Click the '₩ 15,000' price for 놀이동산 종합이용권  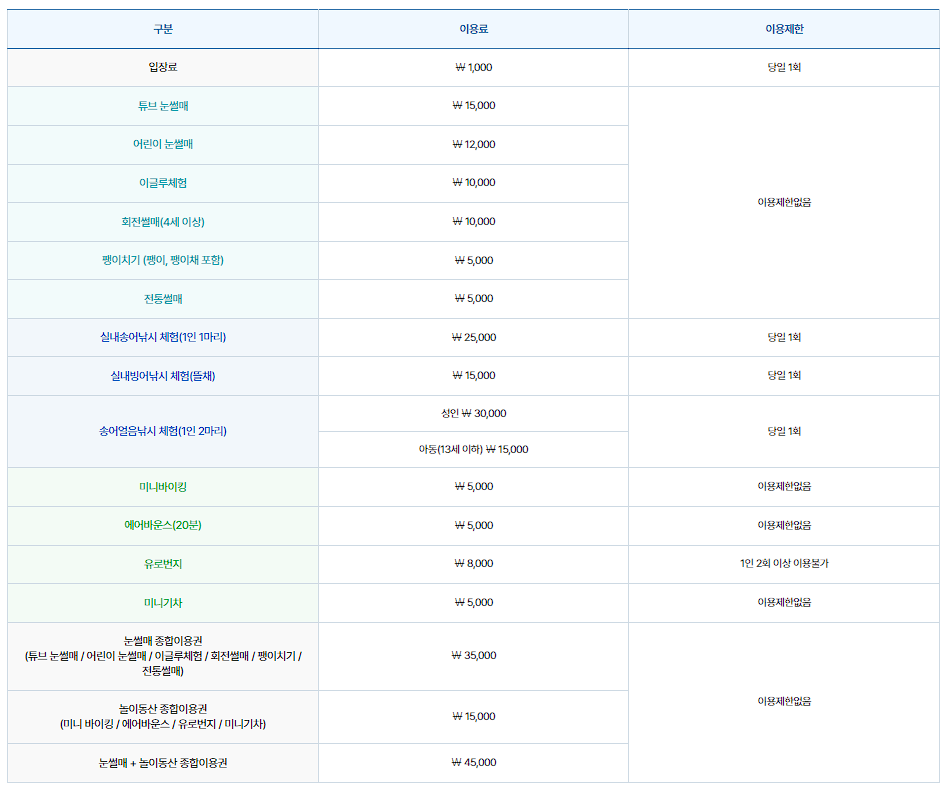474,717
